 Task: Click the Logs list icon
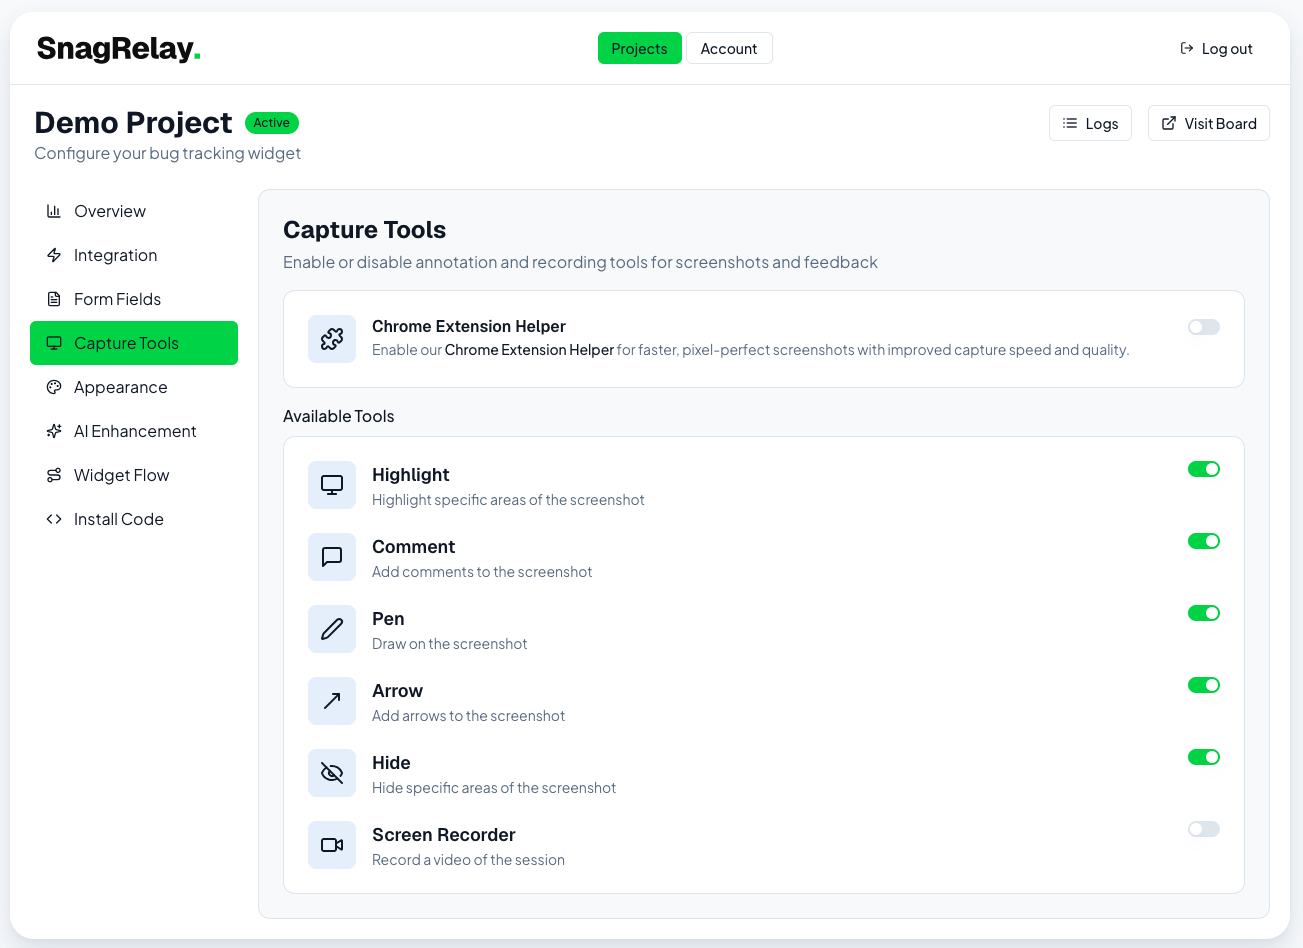[1070, 123]
